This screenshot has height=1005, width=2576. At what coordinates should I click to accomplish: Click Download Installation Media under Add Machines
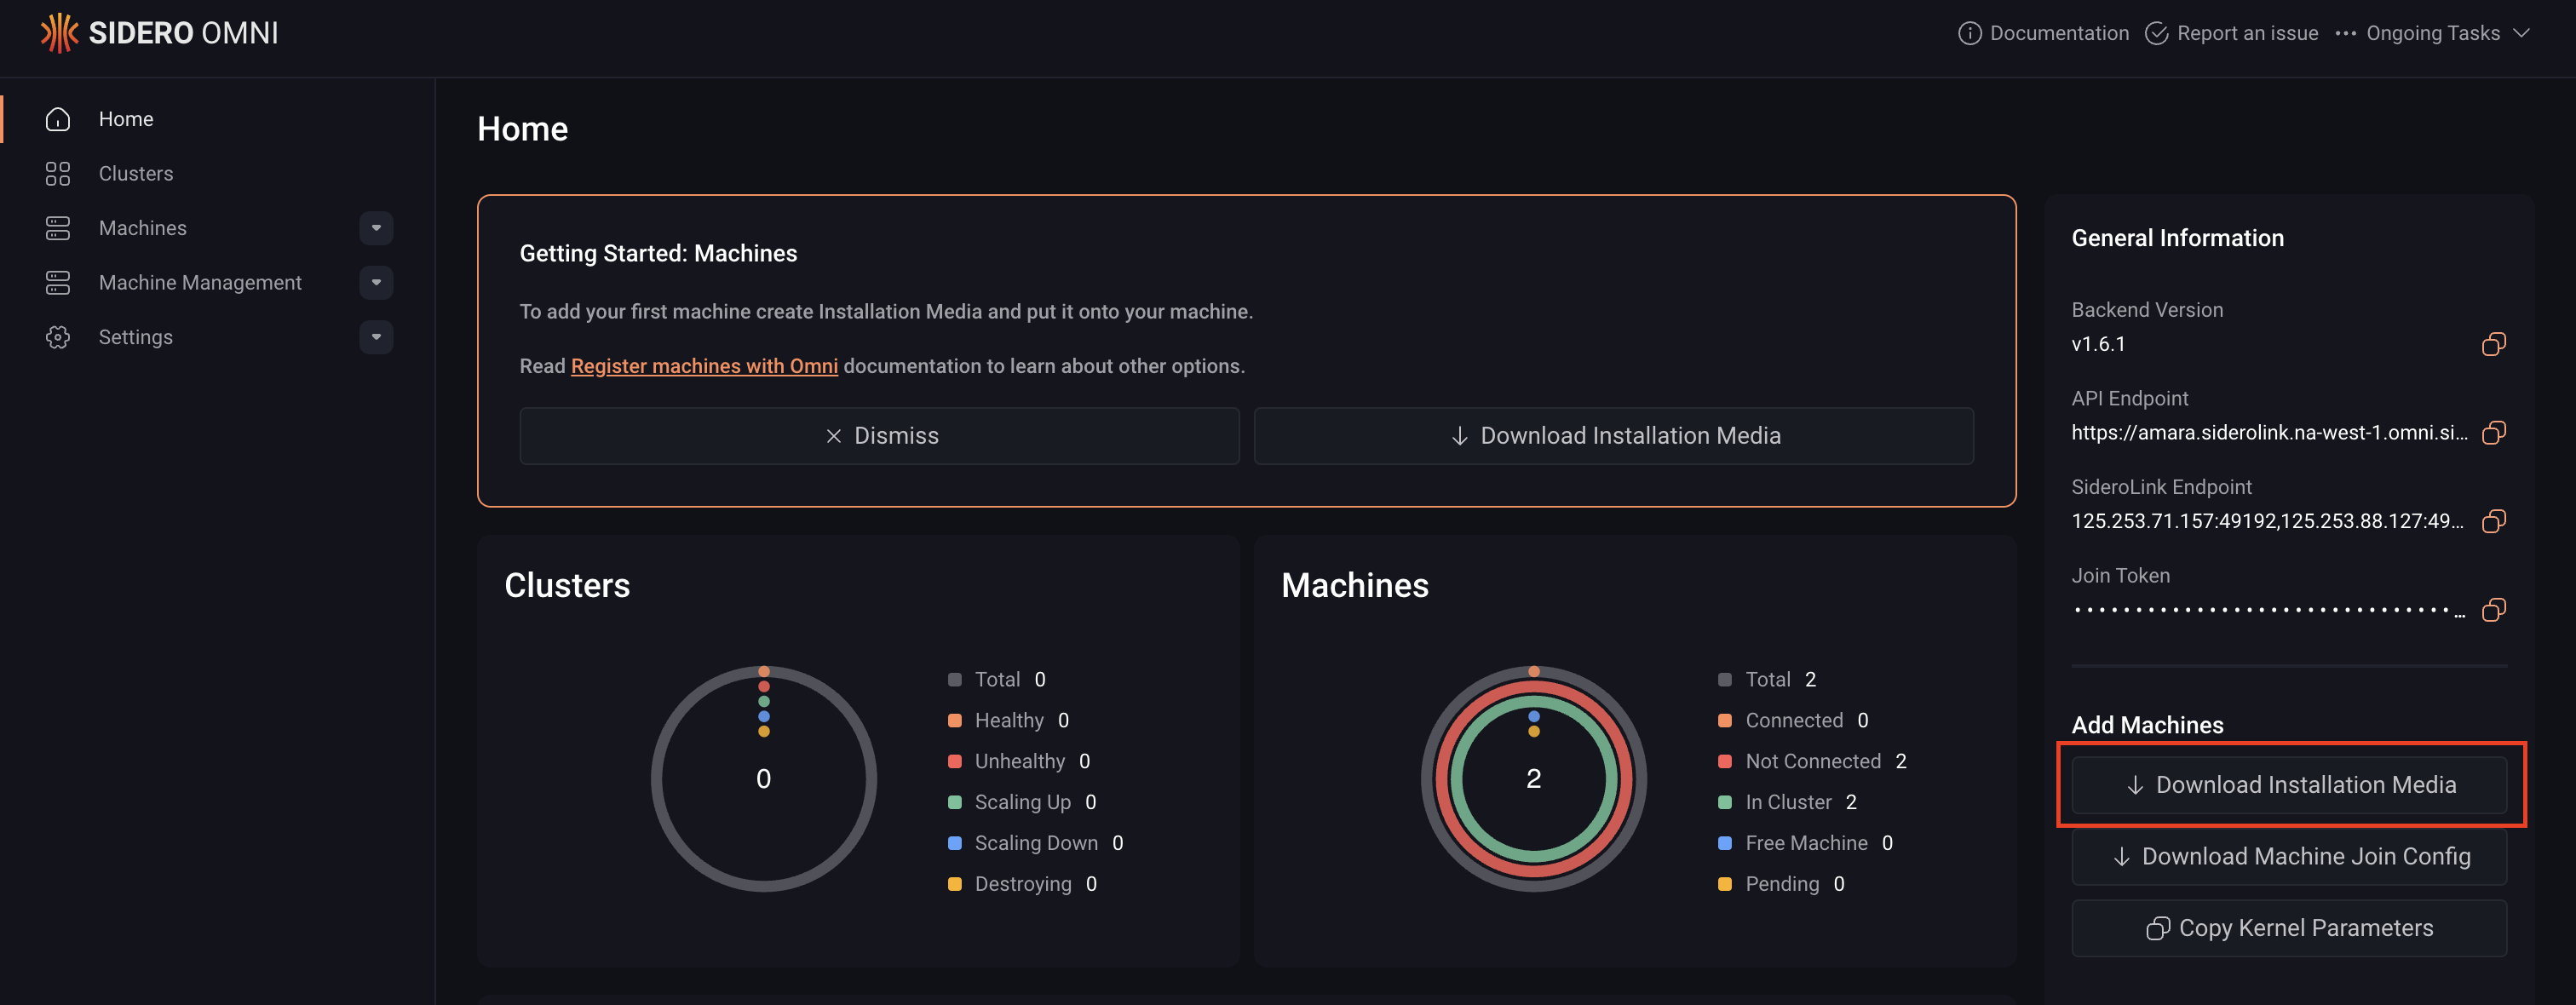tap(2289, 785)
